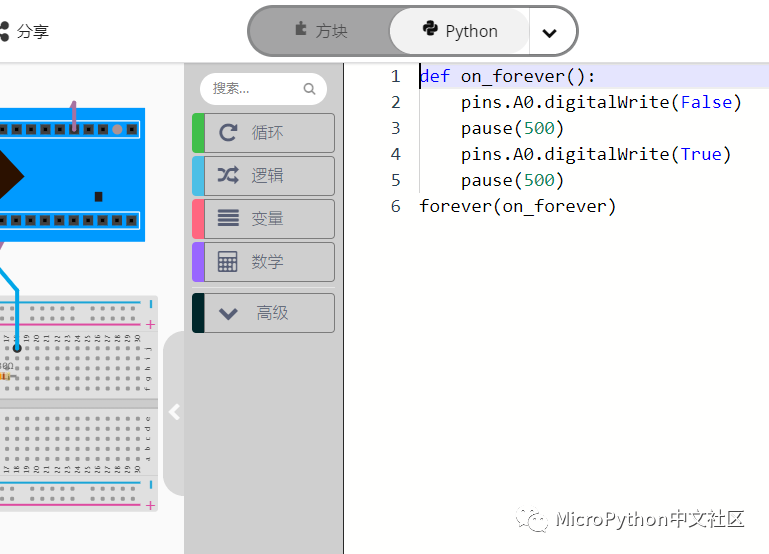
Task: Click line number 1 in gutter
Action: tap(396, 76)
